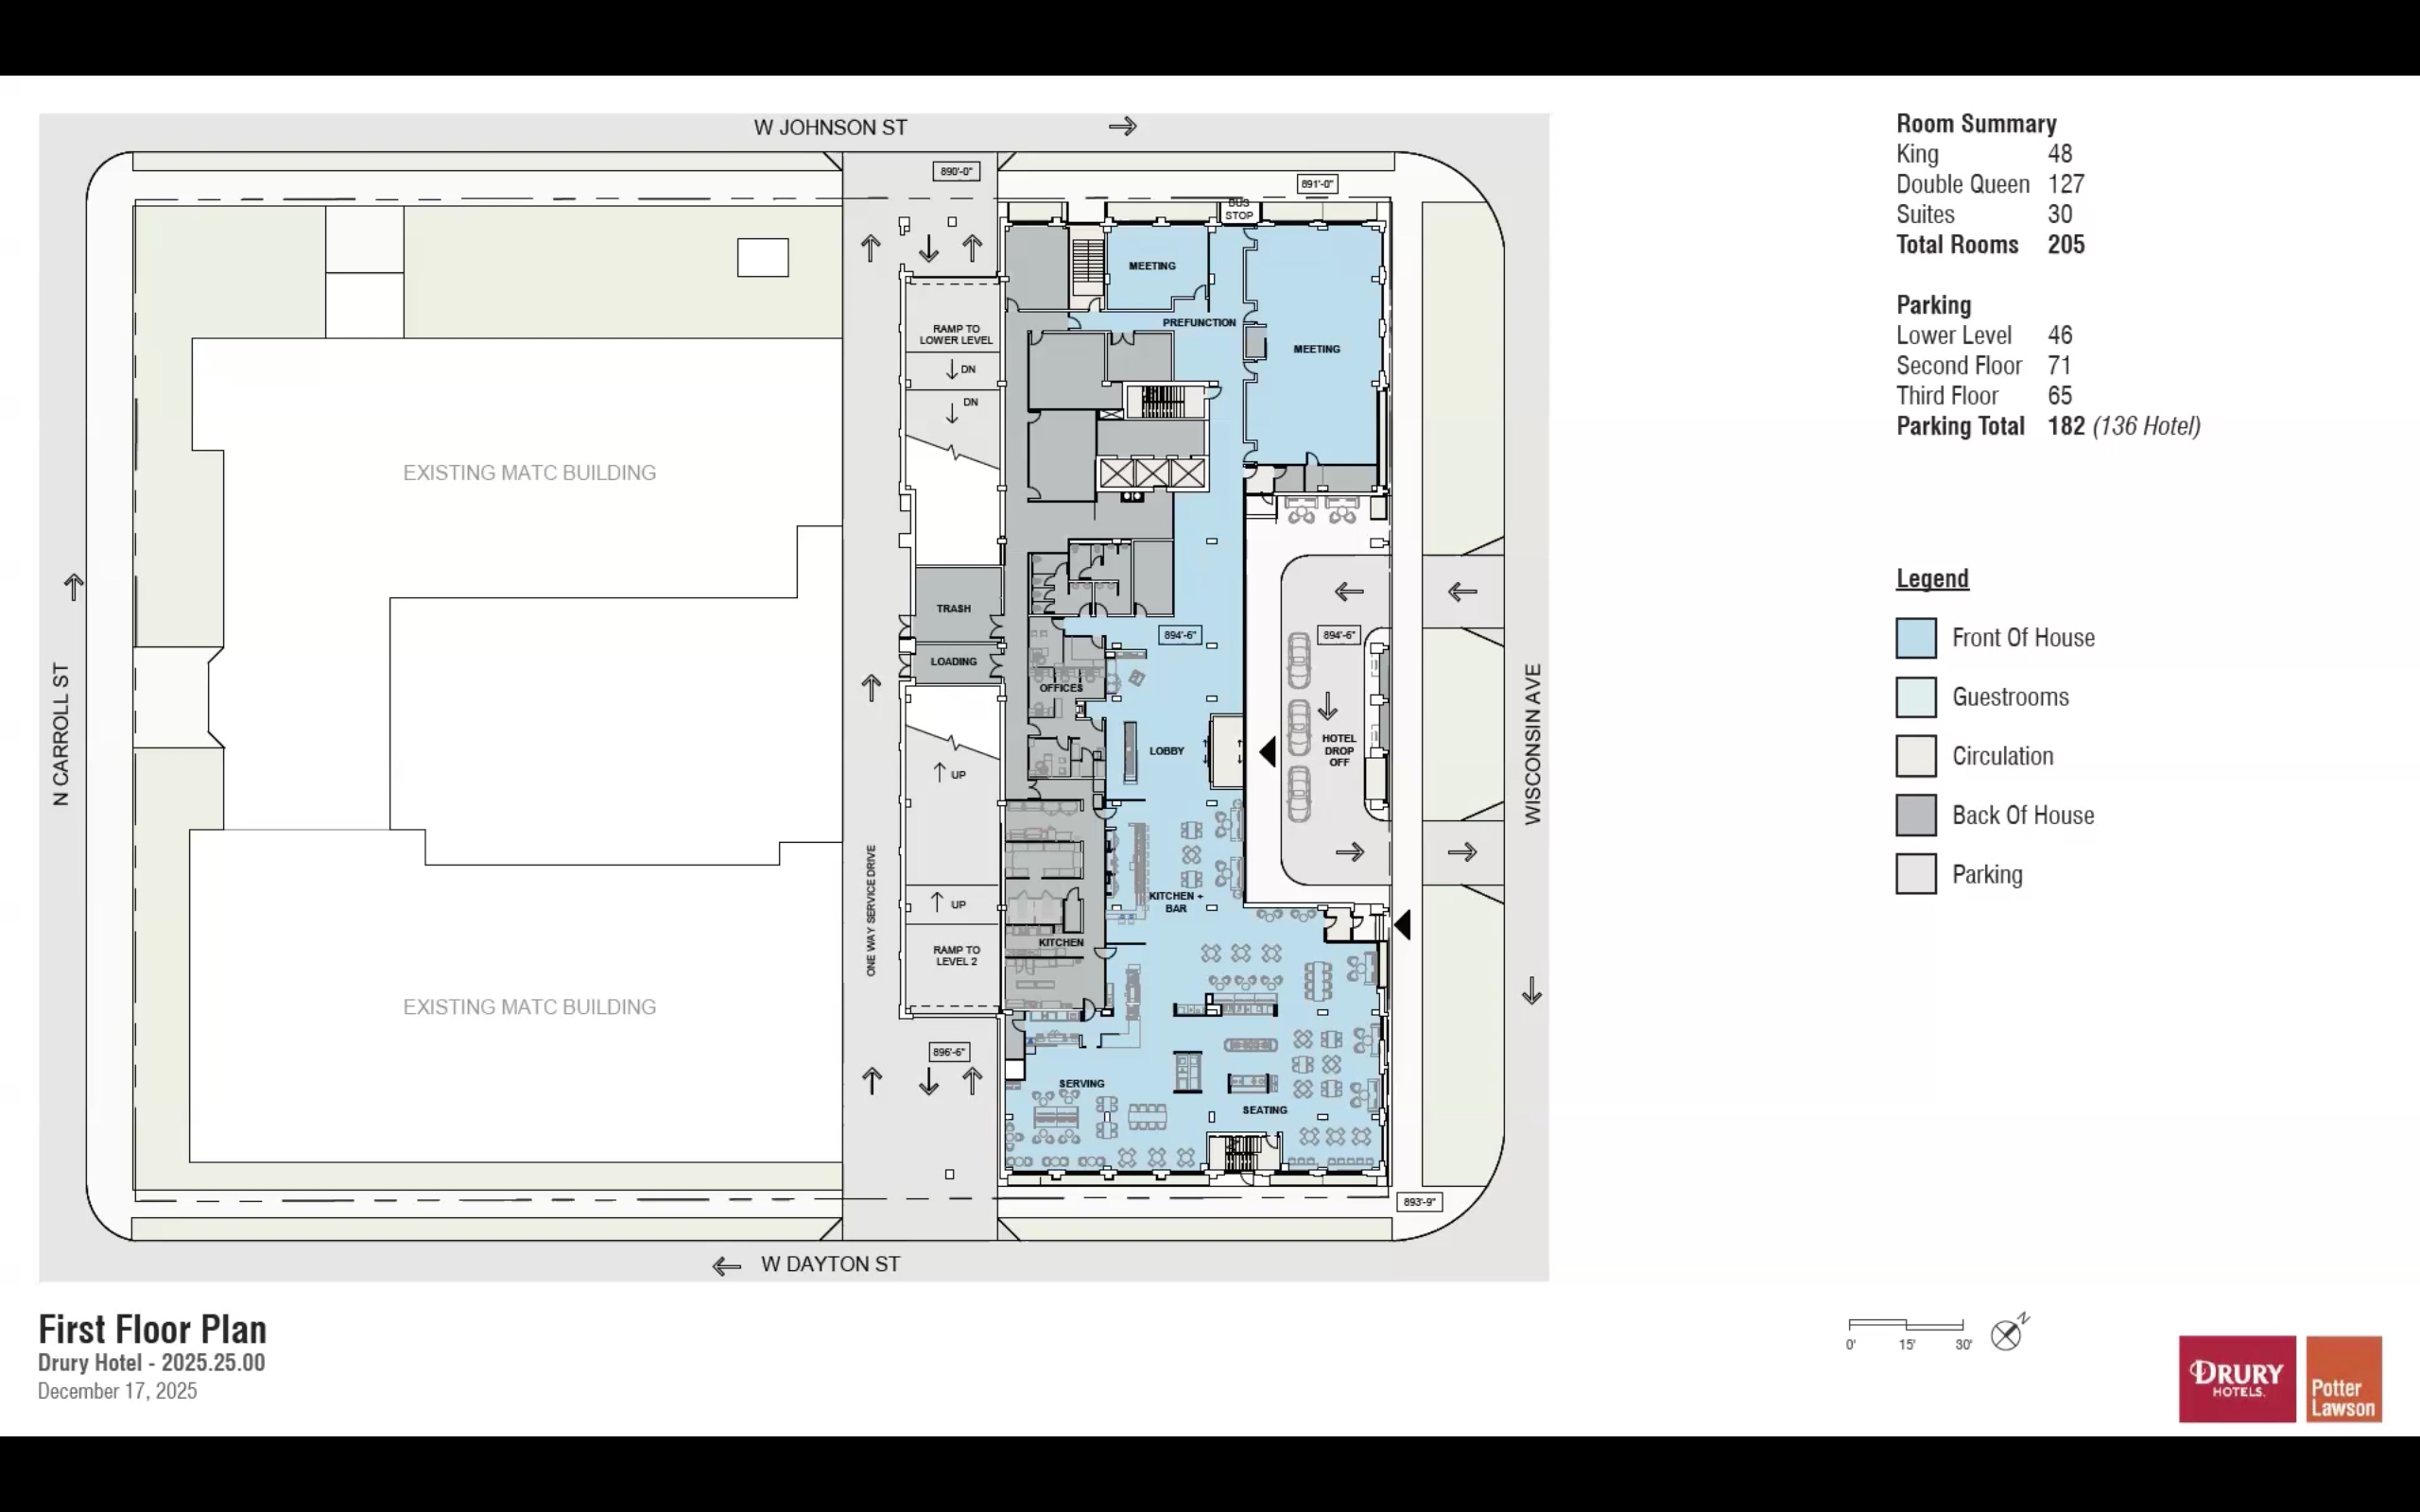The image size is (2420, 1512).
Task: Click the First Floor Plan title
Action: (152, 1329)
